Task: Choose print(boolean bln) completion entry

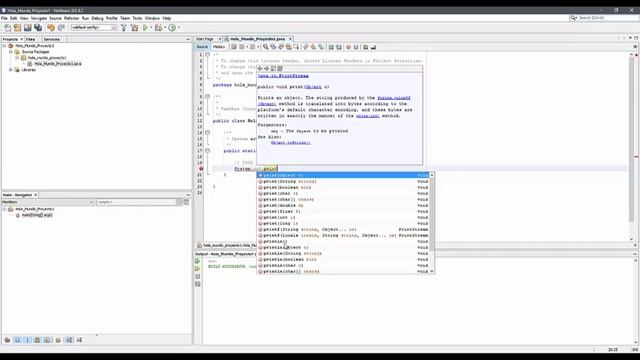Action: 343,187
